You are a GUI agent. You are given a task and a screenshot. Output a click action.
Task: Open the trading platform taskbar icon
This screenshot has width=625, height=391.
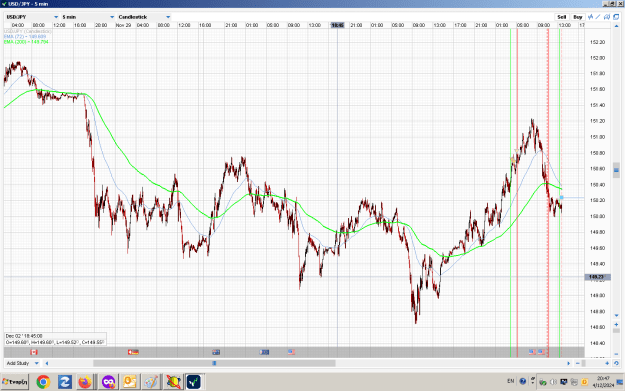(194, 382)
